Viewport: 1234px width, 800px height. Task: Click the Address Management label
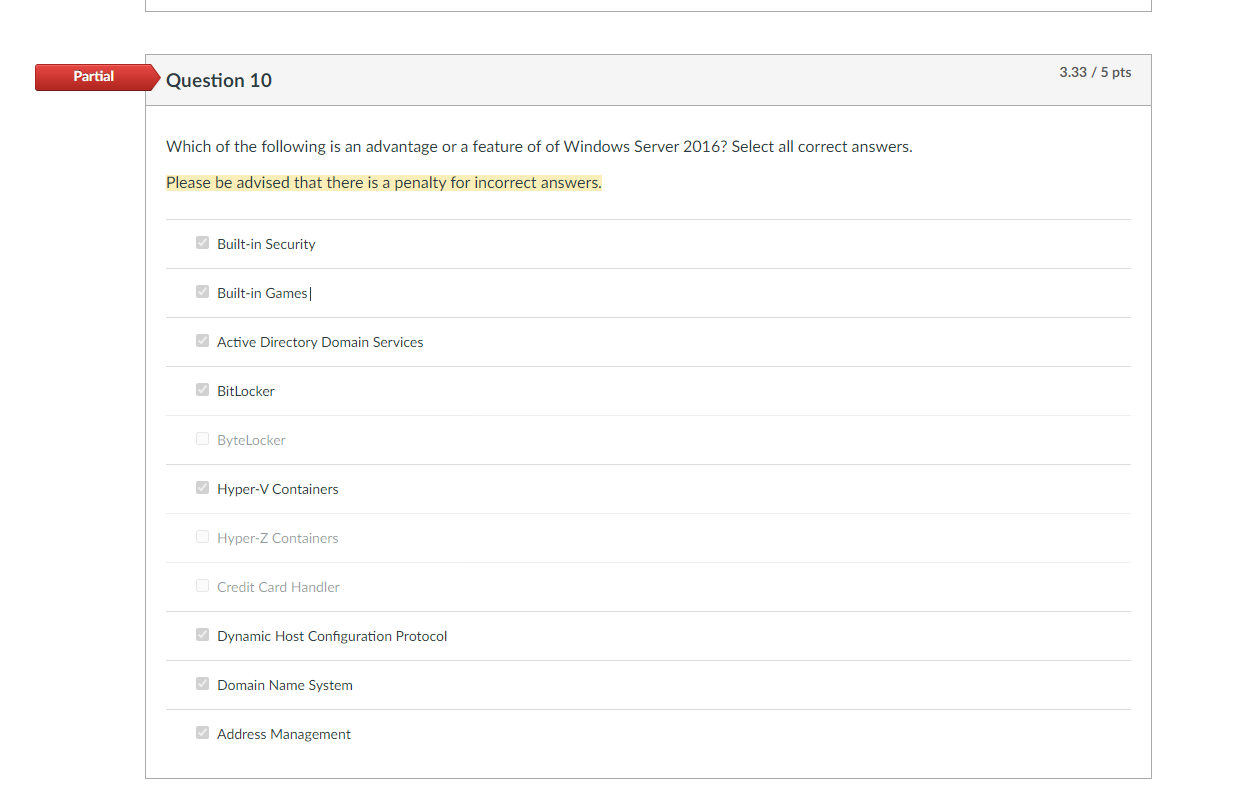[284, 734]
